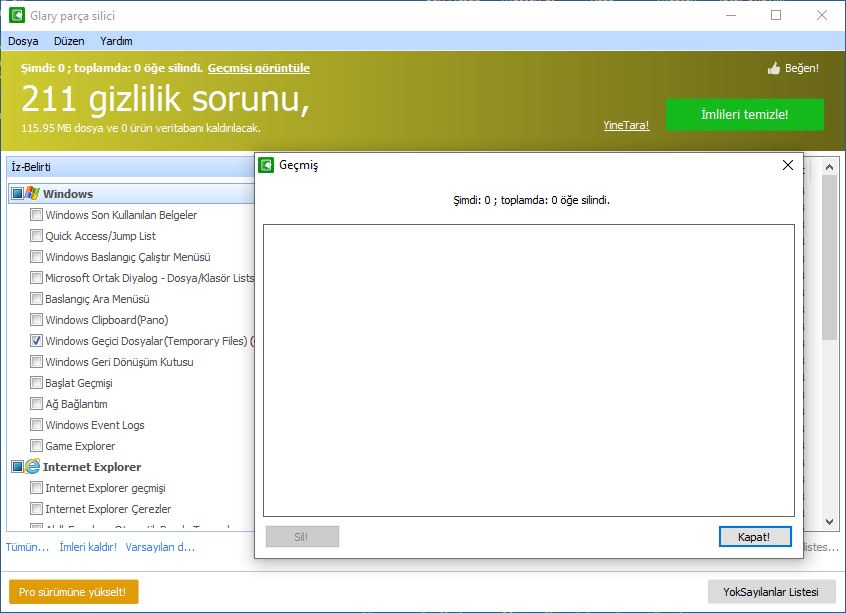Toggle the Internet Explorer group checkbox
Viewport: 846px width, 613px height.
(x=18, y=466)
